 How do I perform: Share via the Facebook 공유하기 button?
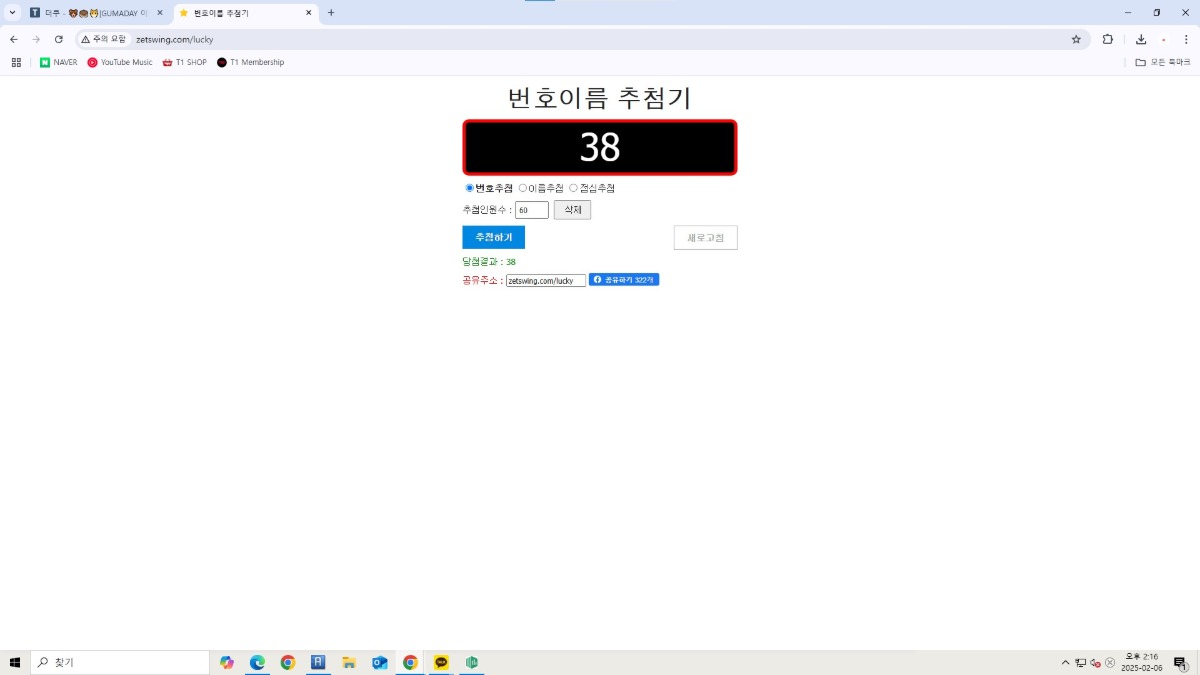pyautogui.click(x=624, y=280)
